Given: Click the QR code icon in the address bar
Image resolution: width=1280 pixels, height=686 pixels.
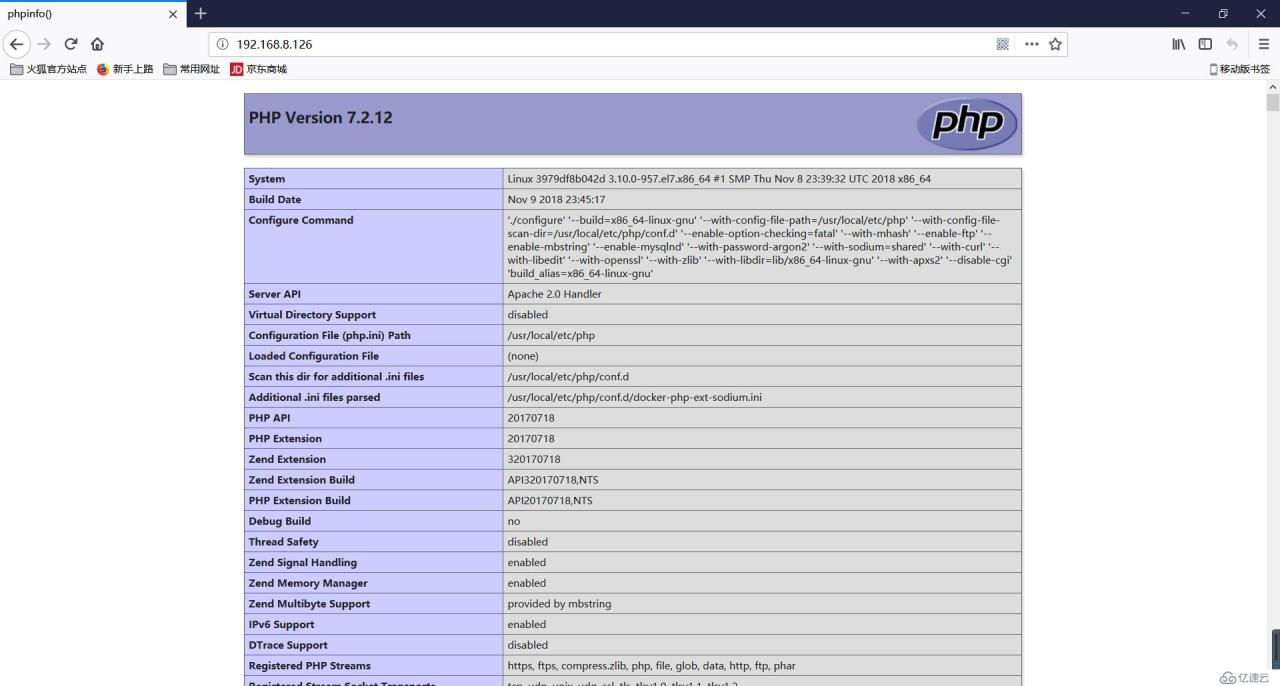Looking at the screenshot, I should coord(1002,44).
